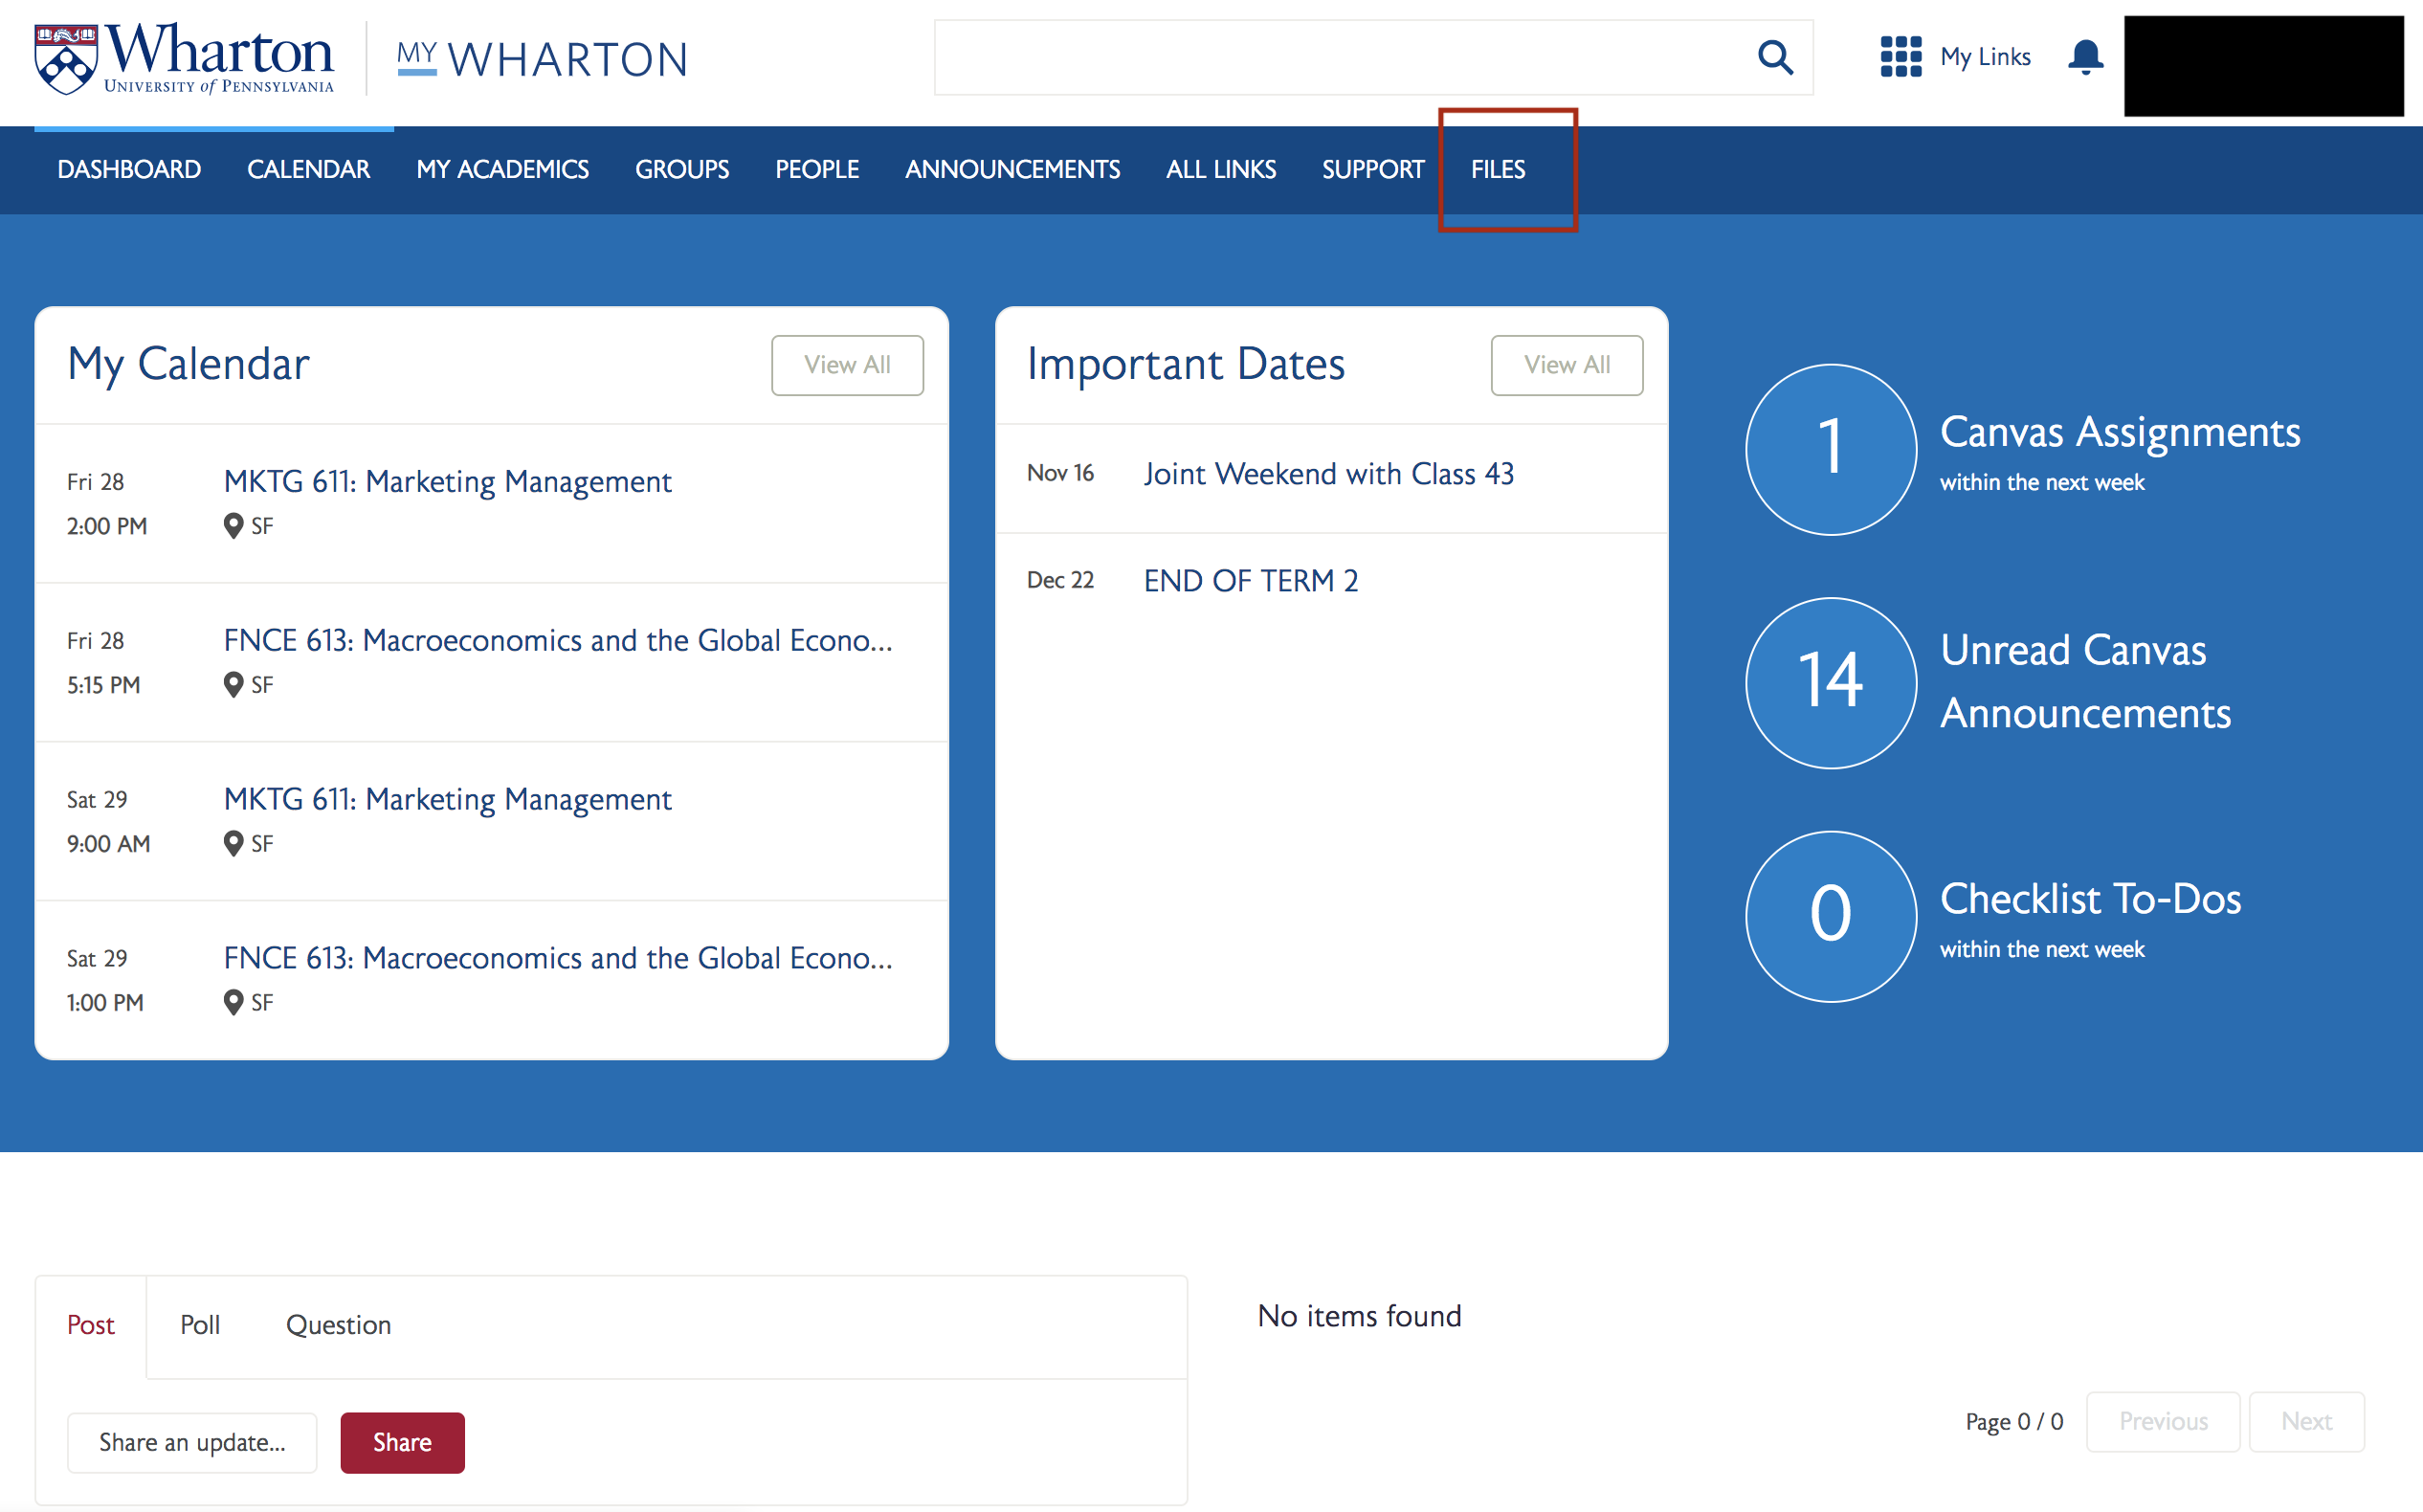Screen dimensions: 2423x1512
Task: Click the 14 unread announcements circle
Action: pyautogui.click(x=1830, y=683)
